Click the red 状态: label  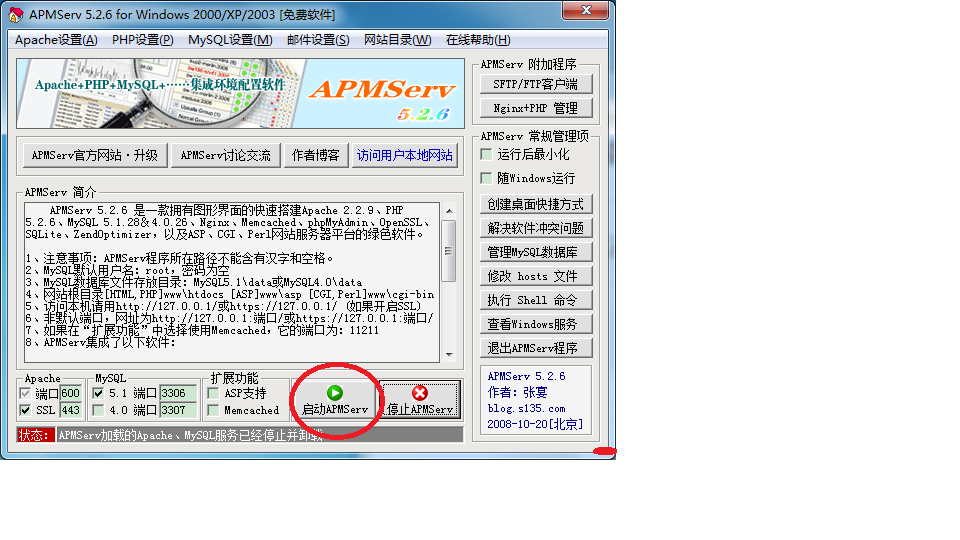point(36,435)
